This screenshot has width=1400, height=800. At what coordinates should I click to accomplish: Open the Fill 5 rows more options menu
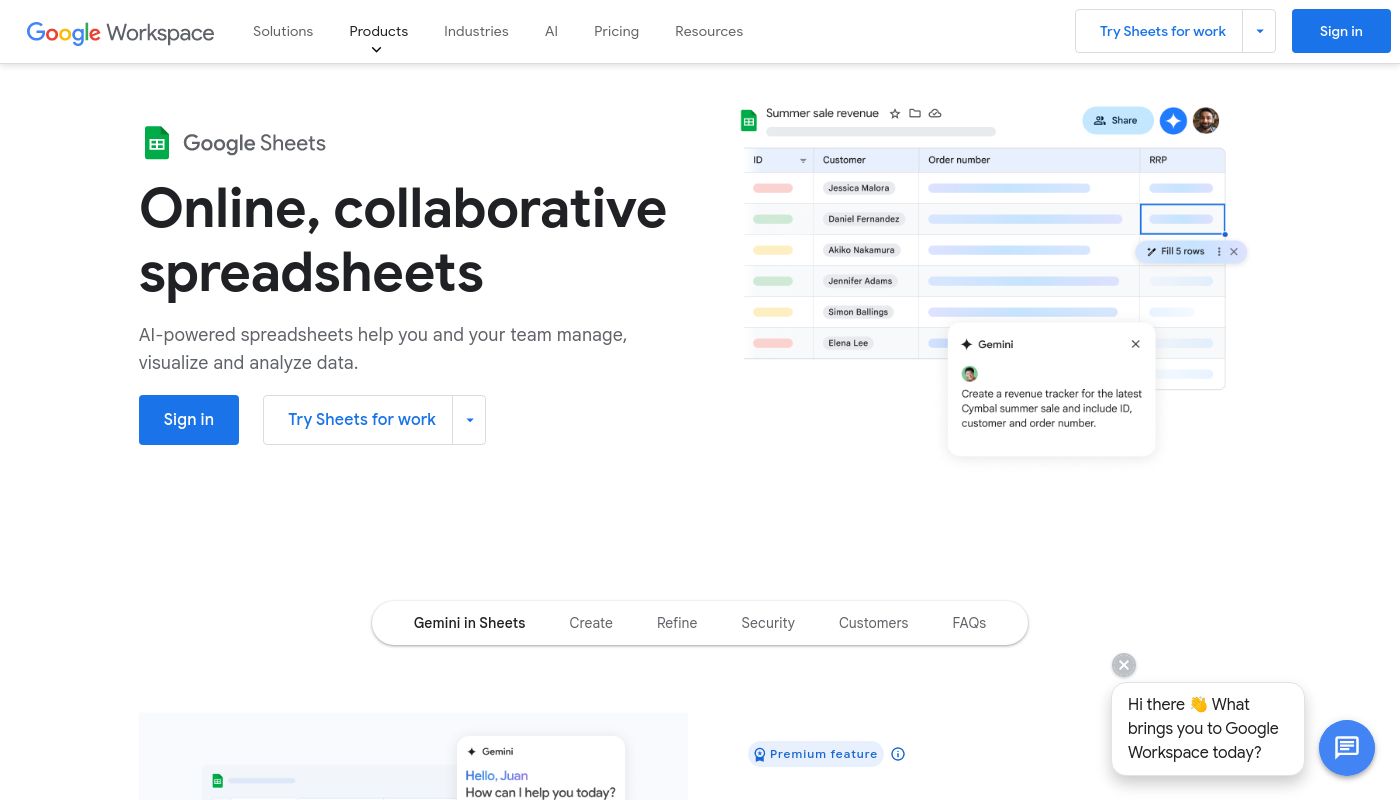coord(1219,252)
